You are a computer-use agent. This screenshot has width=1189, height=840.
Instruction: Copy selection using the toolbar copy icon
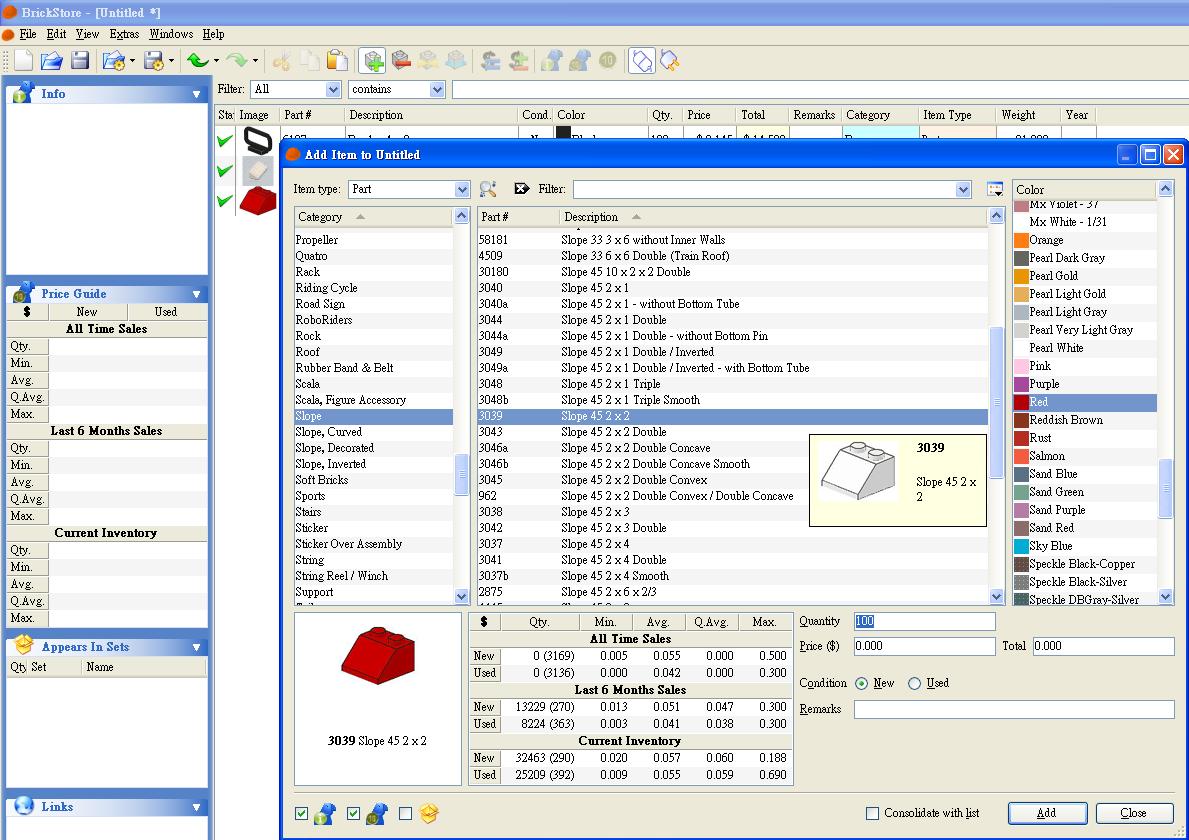coord(309,61)
